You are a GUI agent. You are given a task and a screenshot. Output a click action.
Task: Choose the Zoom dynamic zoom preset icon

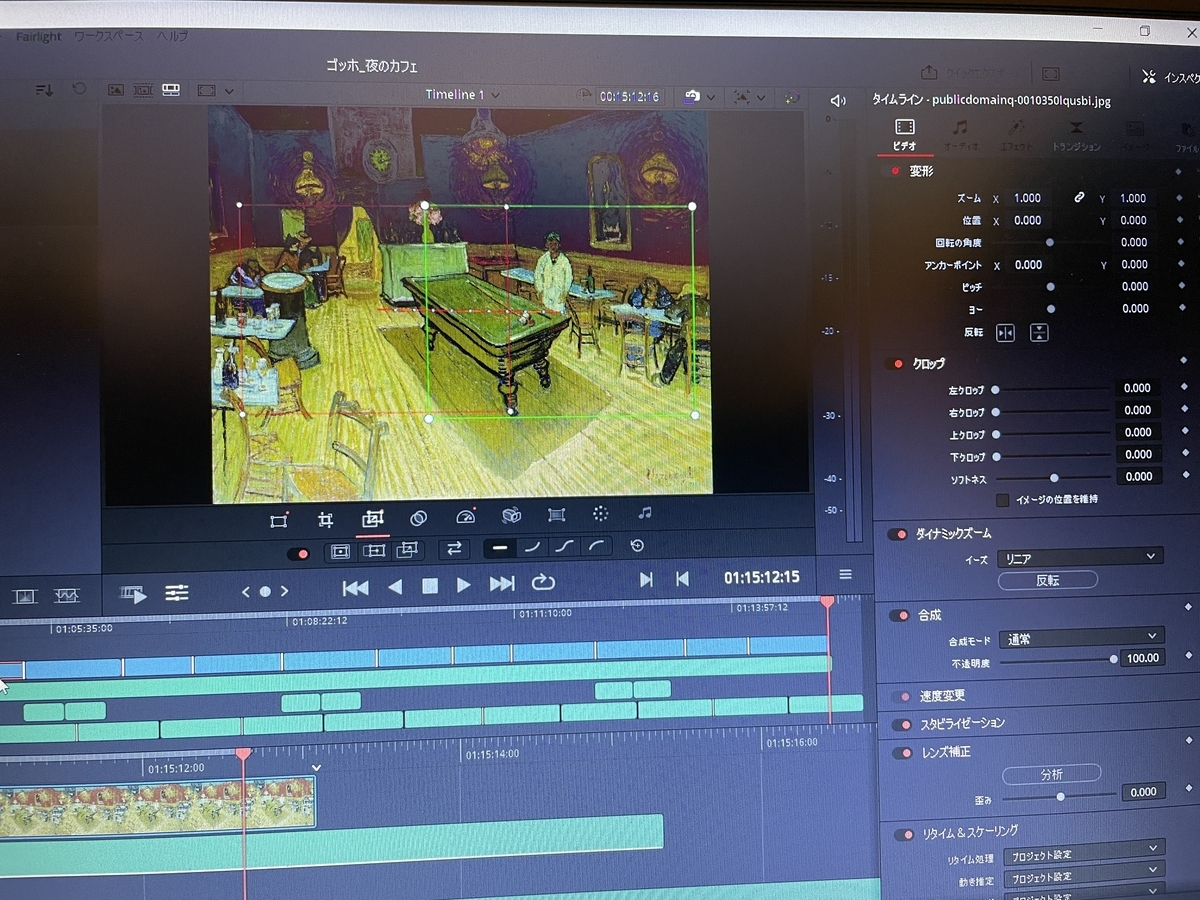[x=340, y=551]
